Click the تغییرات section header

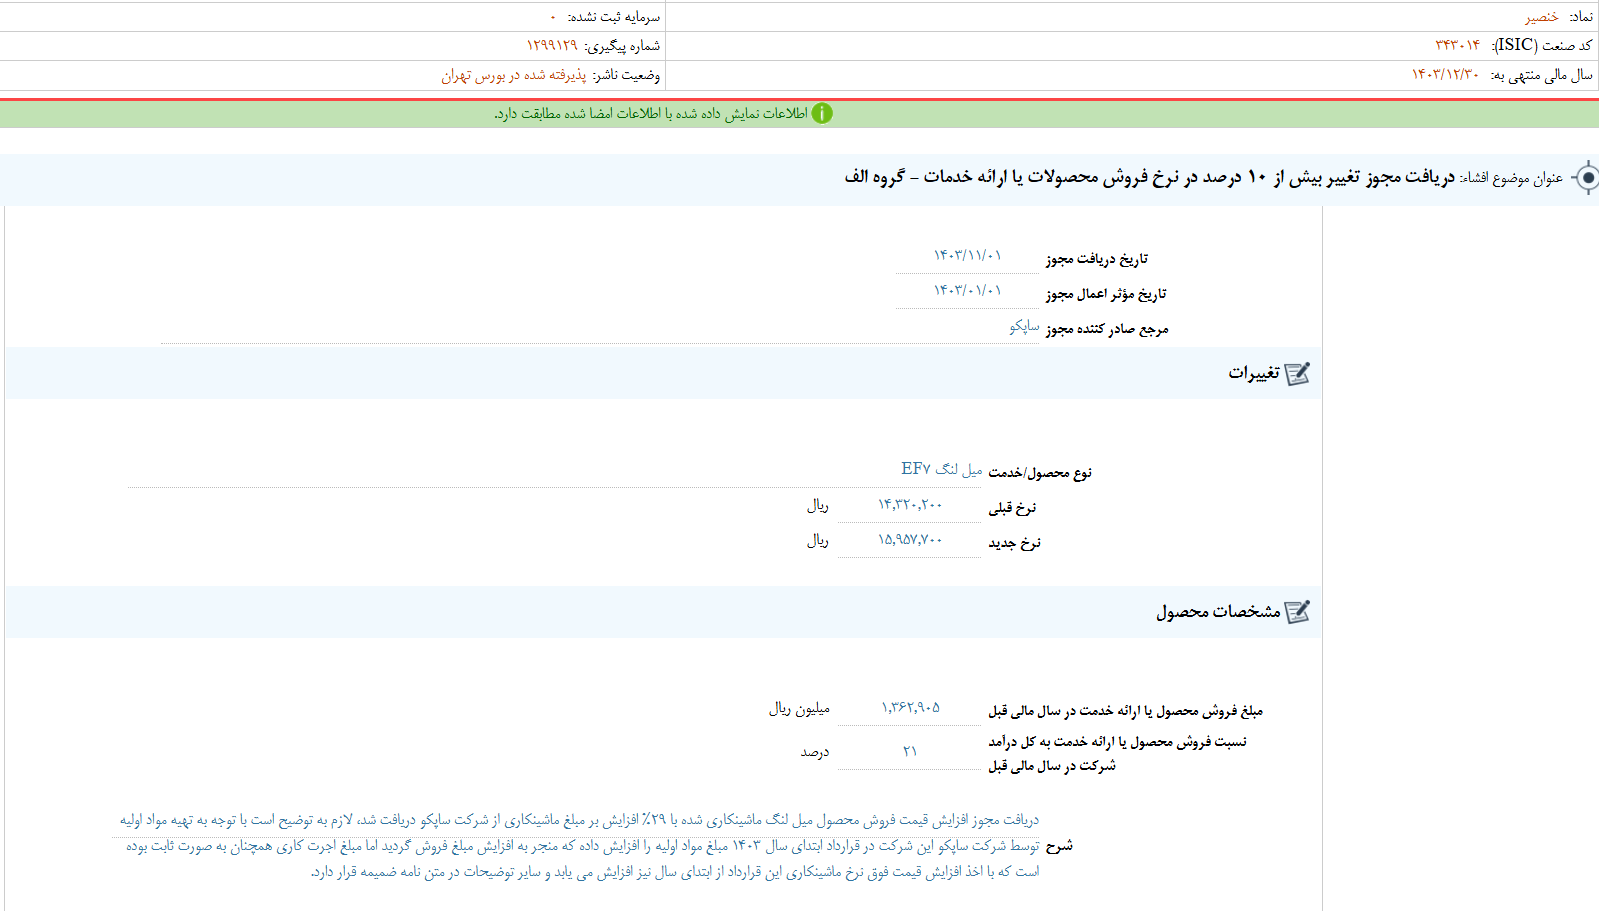click(x=663, y=373)
